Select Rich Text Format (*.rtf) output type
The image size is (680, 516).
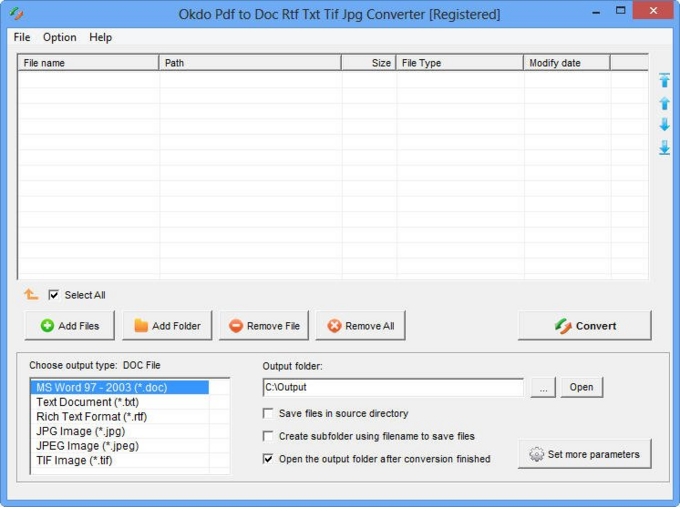tap(119, 417)
